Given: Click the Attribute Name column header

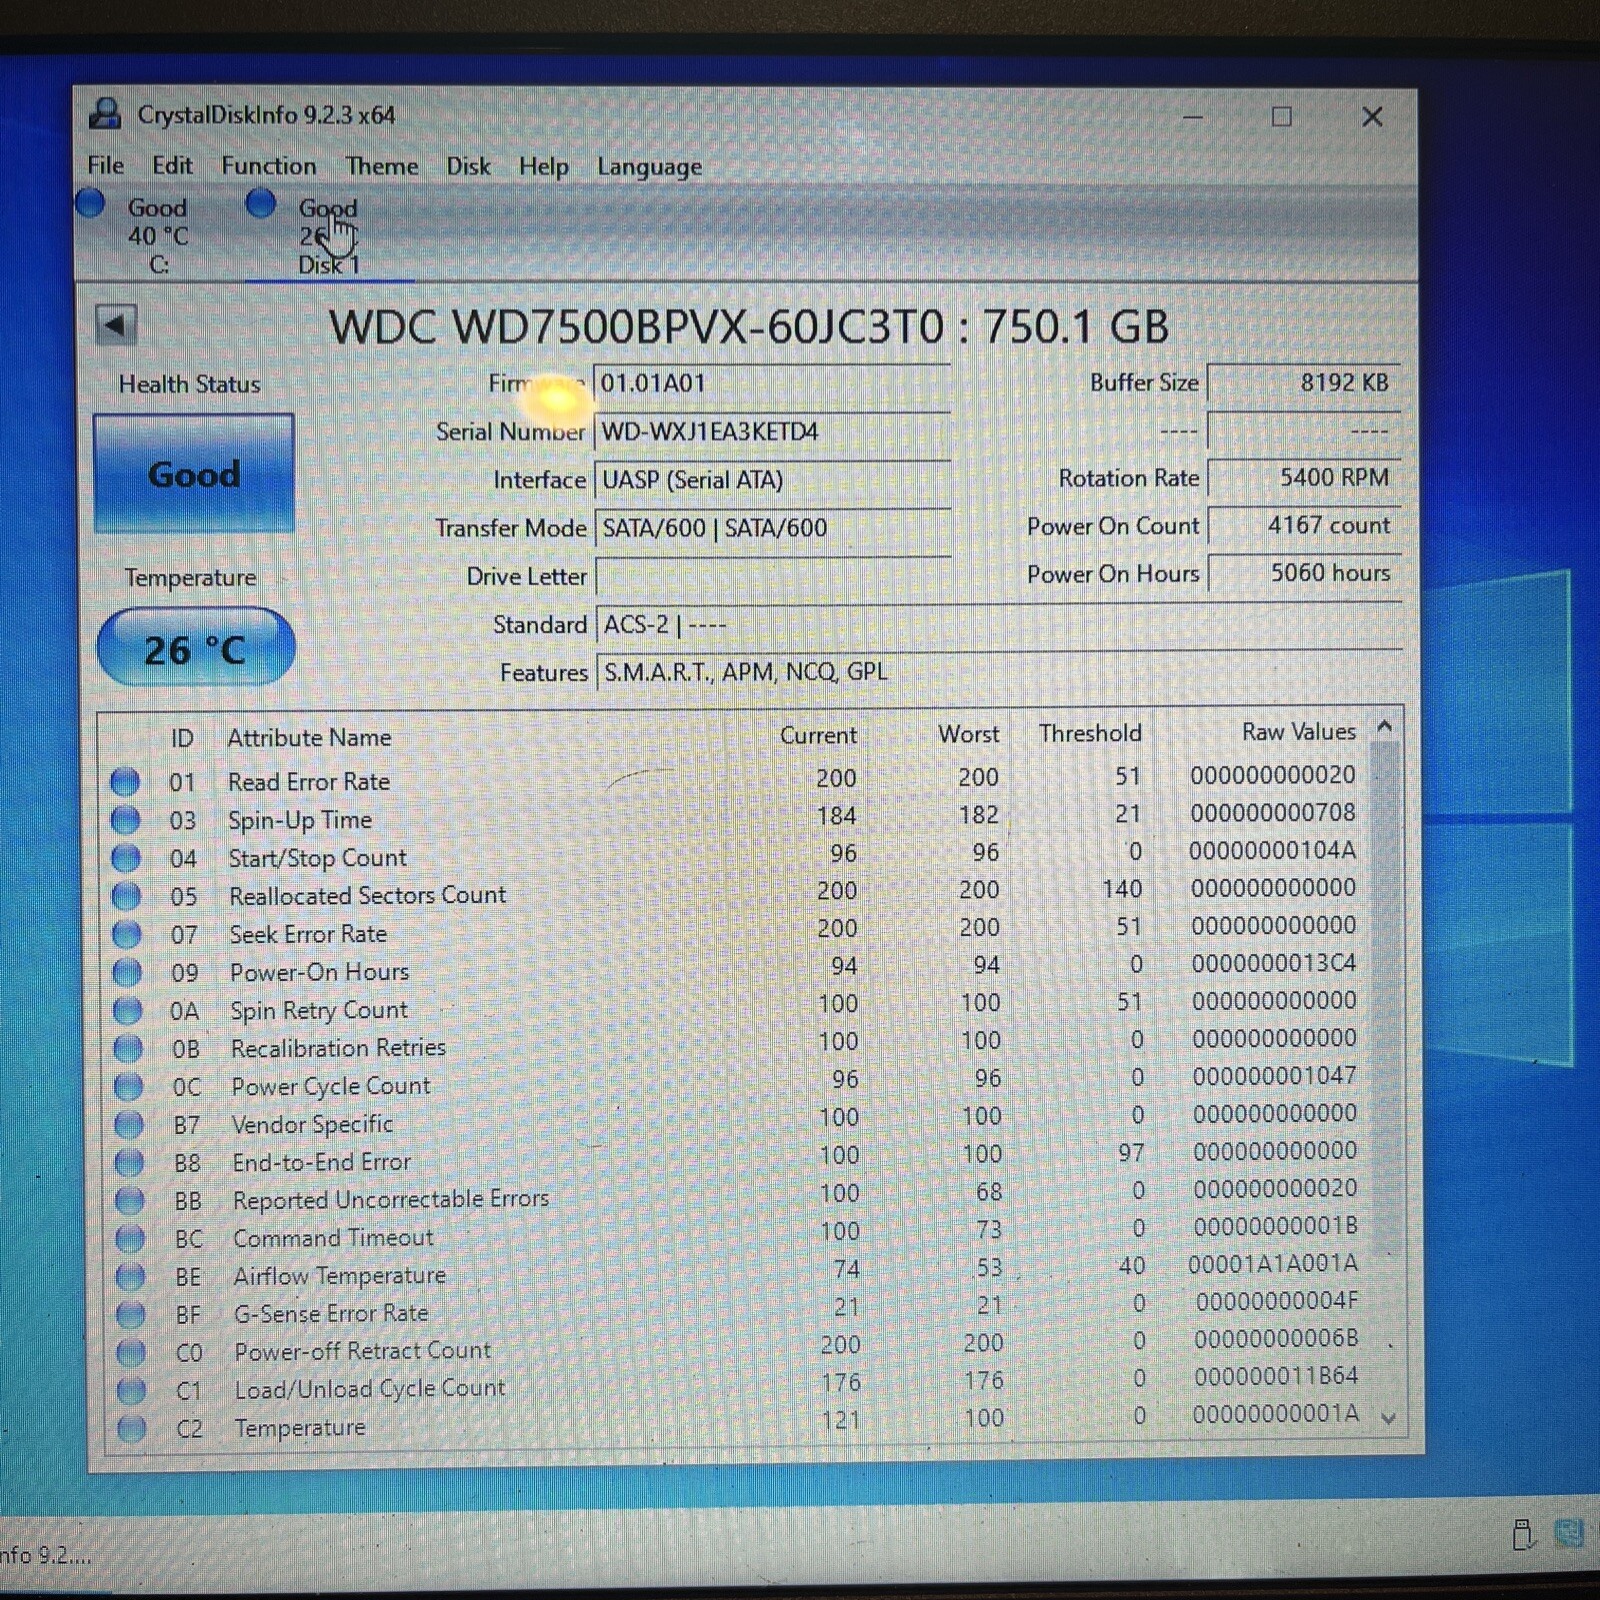Looking at the screenshot, I should [x=309, y=737].
